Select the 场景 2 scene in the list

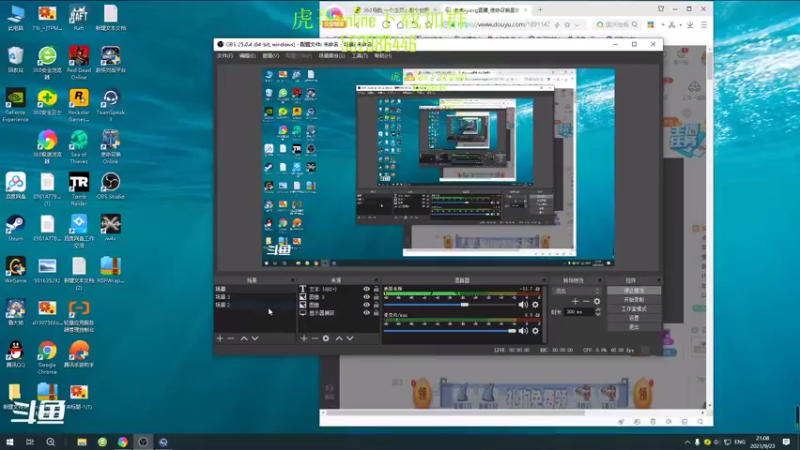click(x=254, y=305)
